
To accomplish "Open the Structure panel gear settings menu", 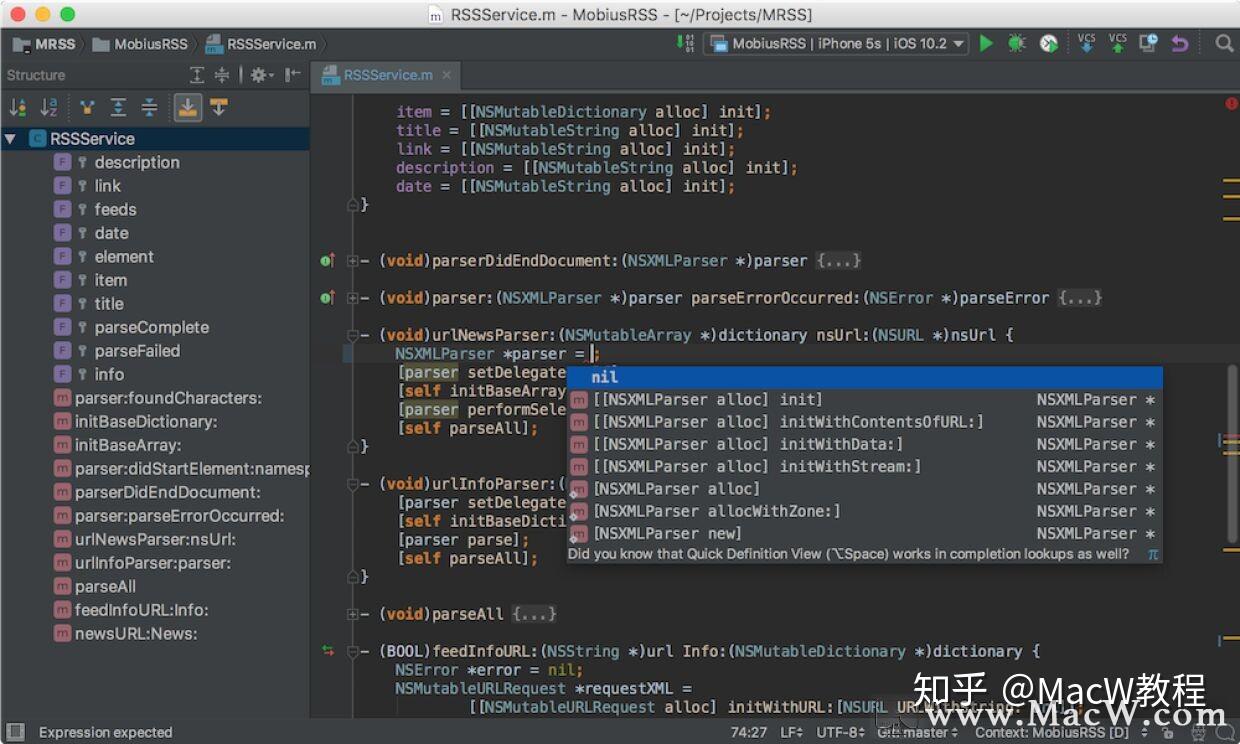I will pyautogui.click(x=260, y=75).
